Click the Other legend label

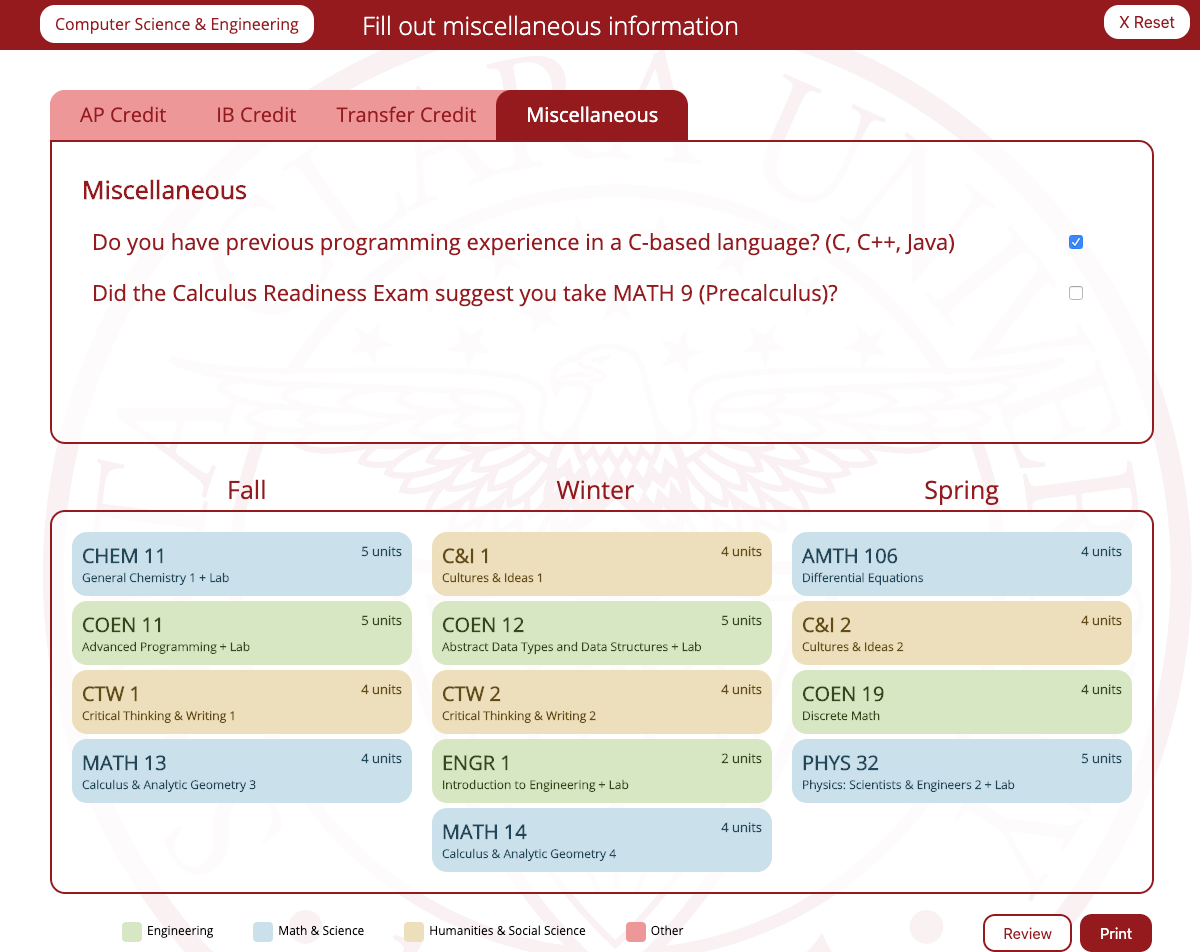pos(667,931)
